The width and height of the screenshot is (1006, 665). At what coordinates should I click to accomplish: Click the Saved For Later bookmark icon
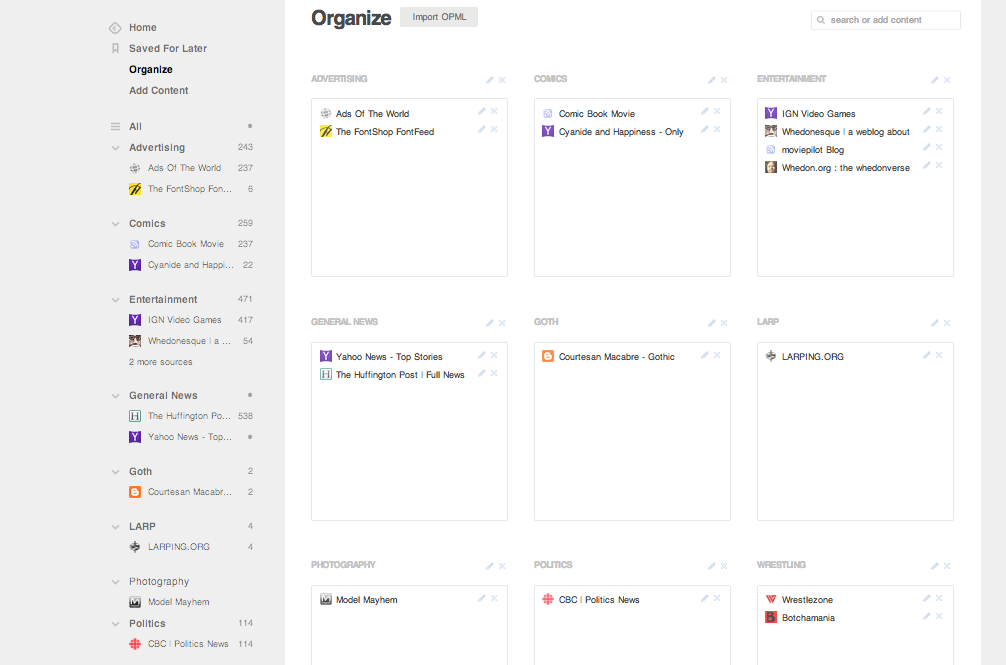pos(115,48)
